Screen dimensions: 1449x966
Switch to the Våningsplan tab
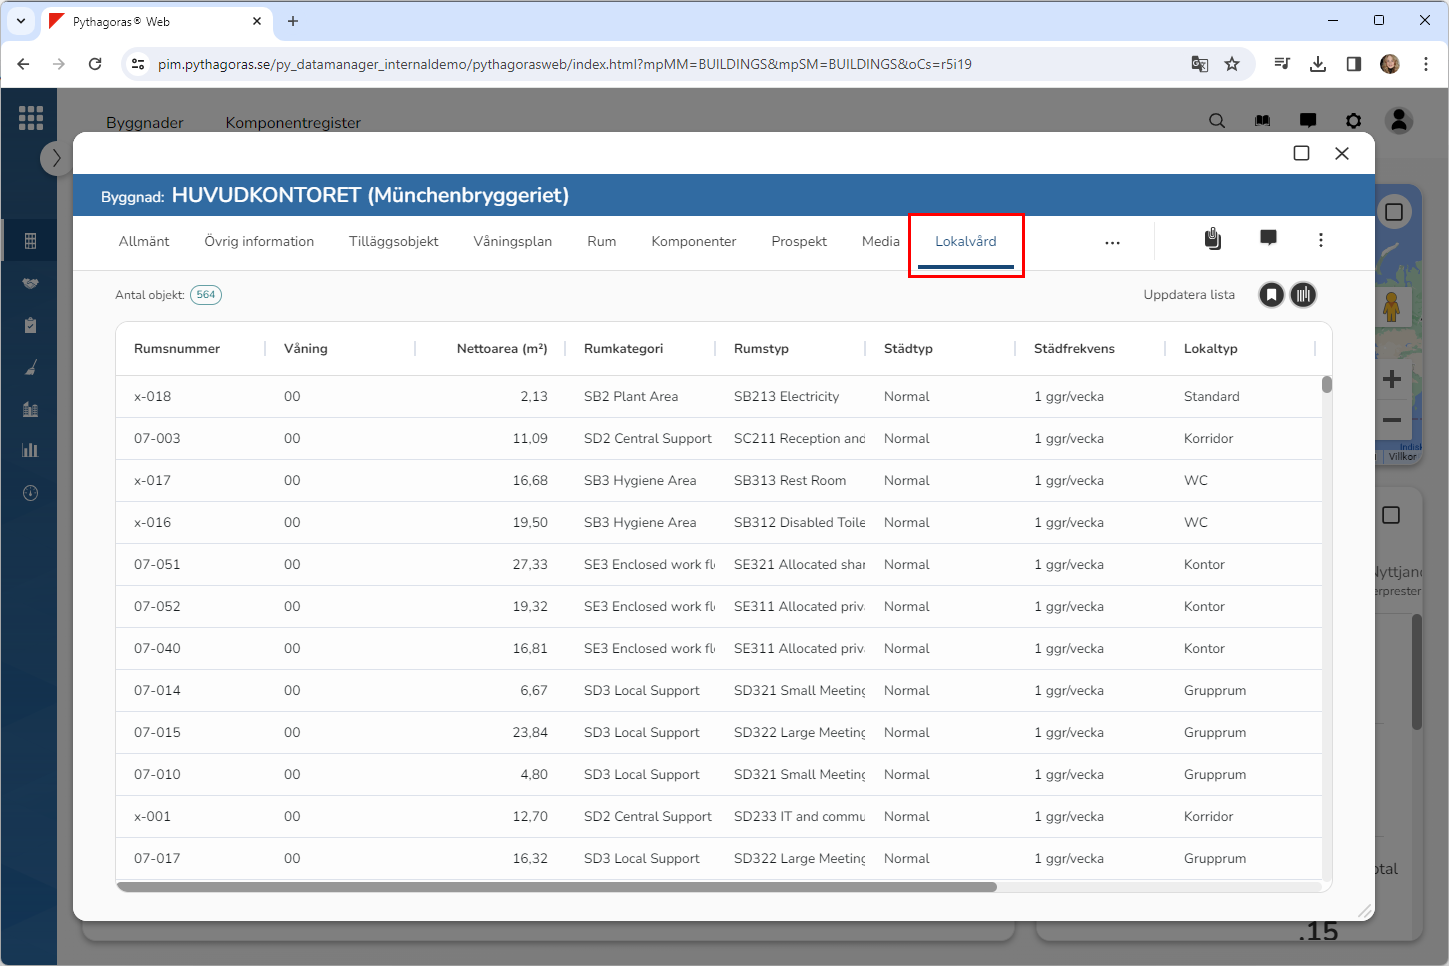tap(512, 242)
